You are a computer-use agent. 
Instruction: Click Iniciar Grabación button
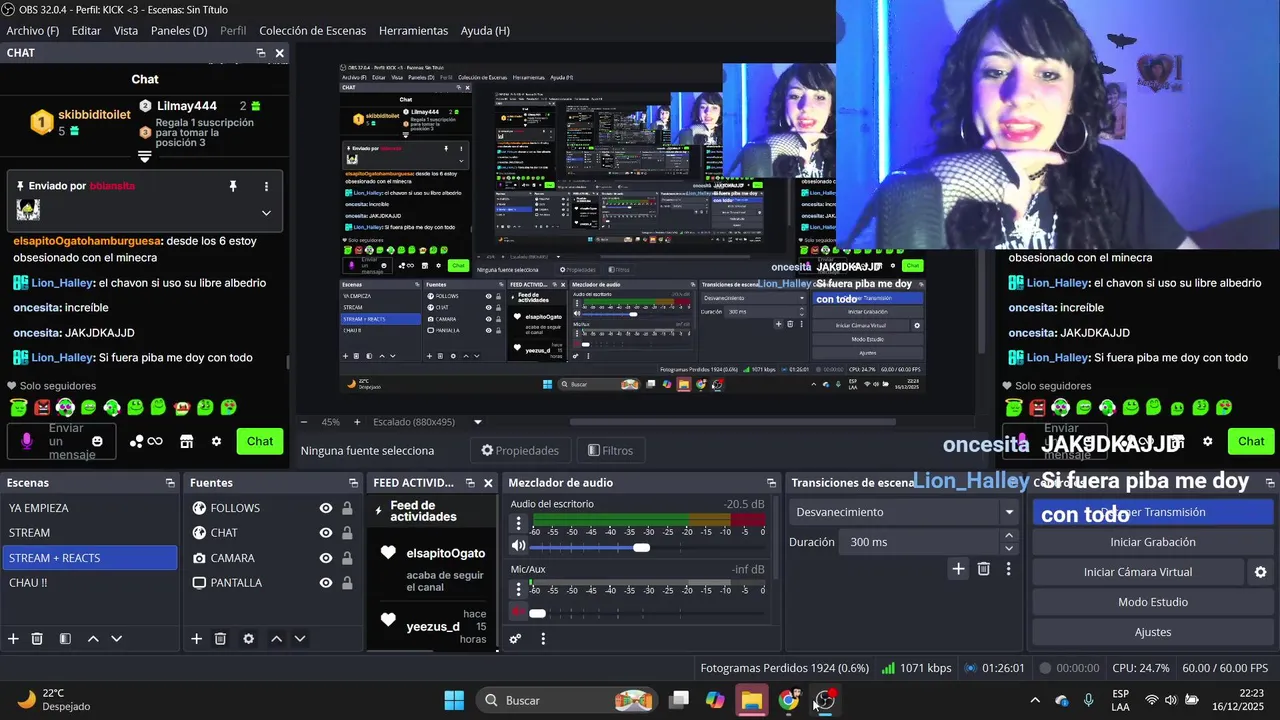click(x=1153, y=542)
